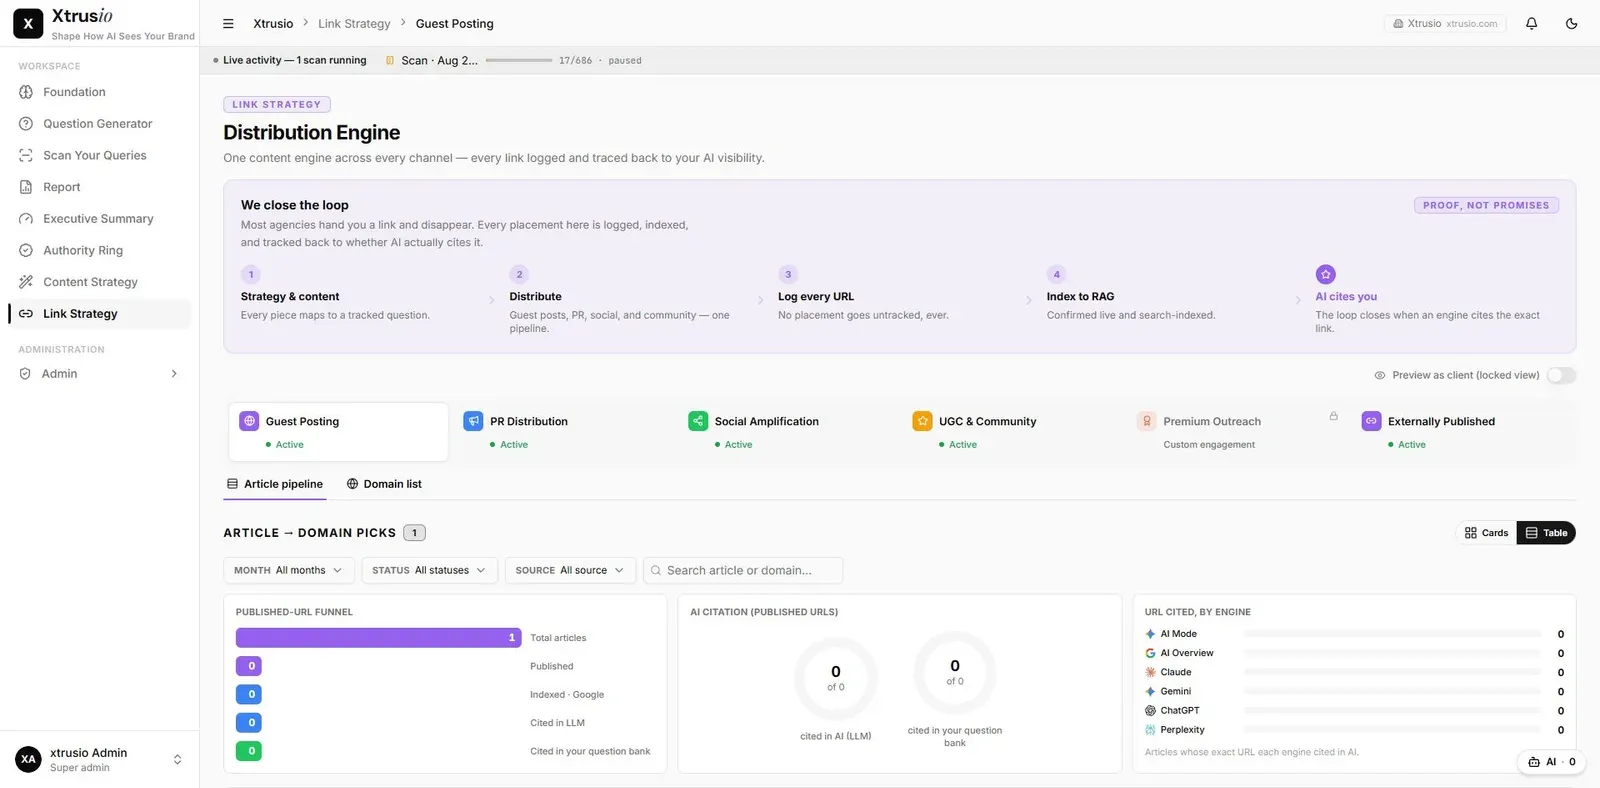Click the AI assistant robot icon

point(1534,762)
